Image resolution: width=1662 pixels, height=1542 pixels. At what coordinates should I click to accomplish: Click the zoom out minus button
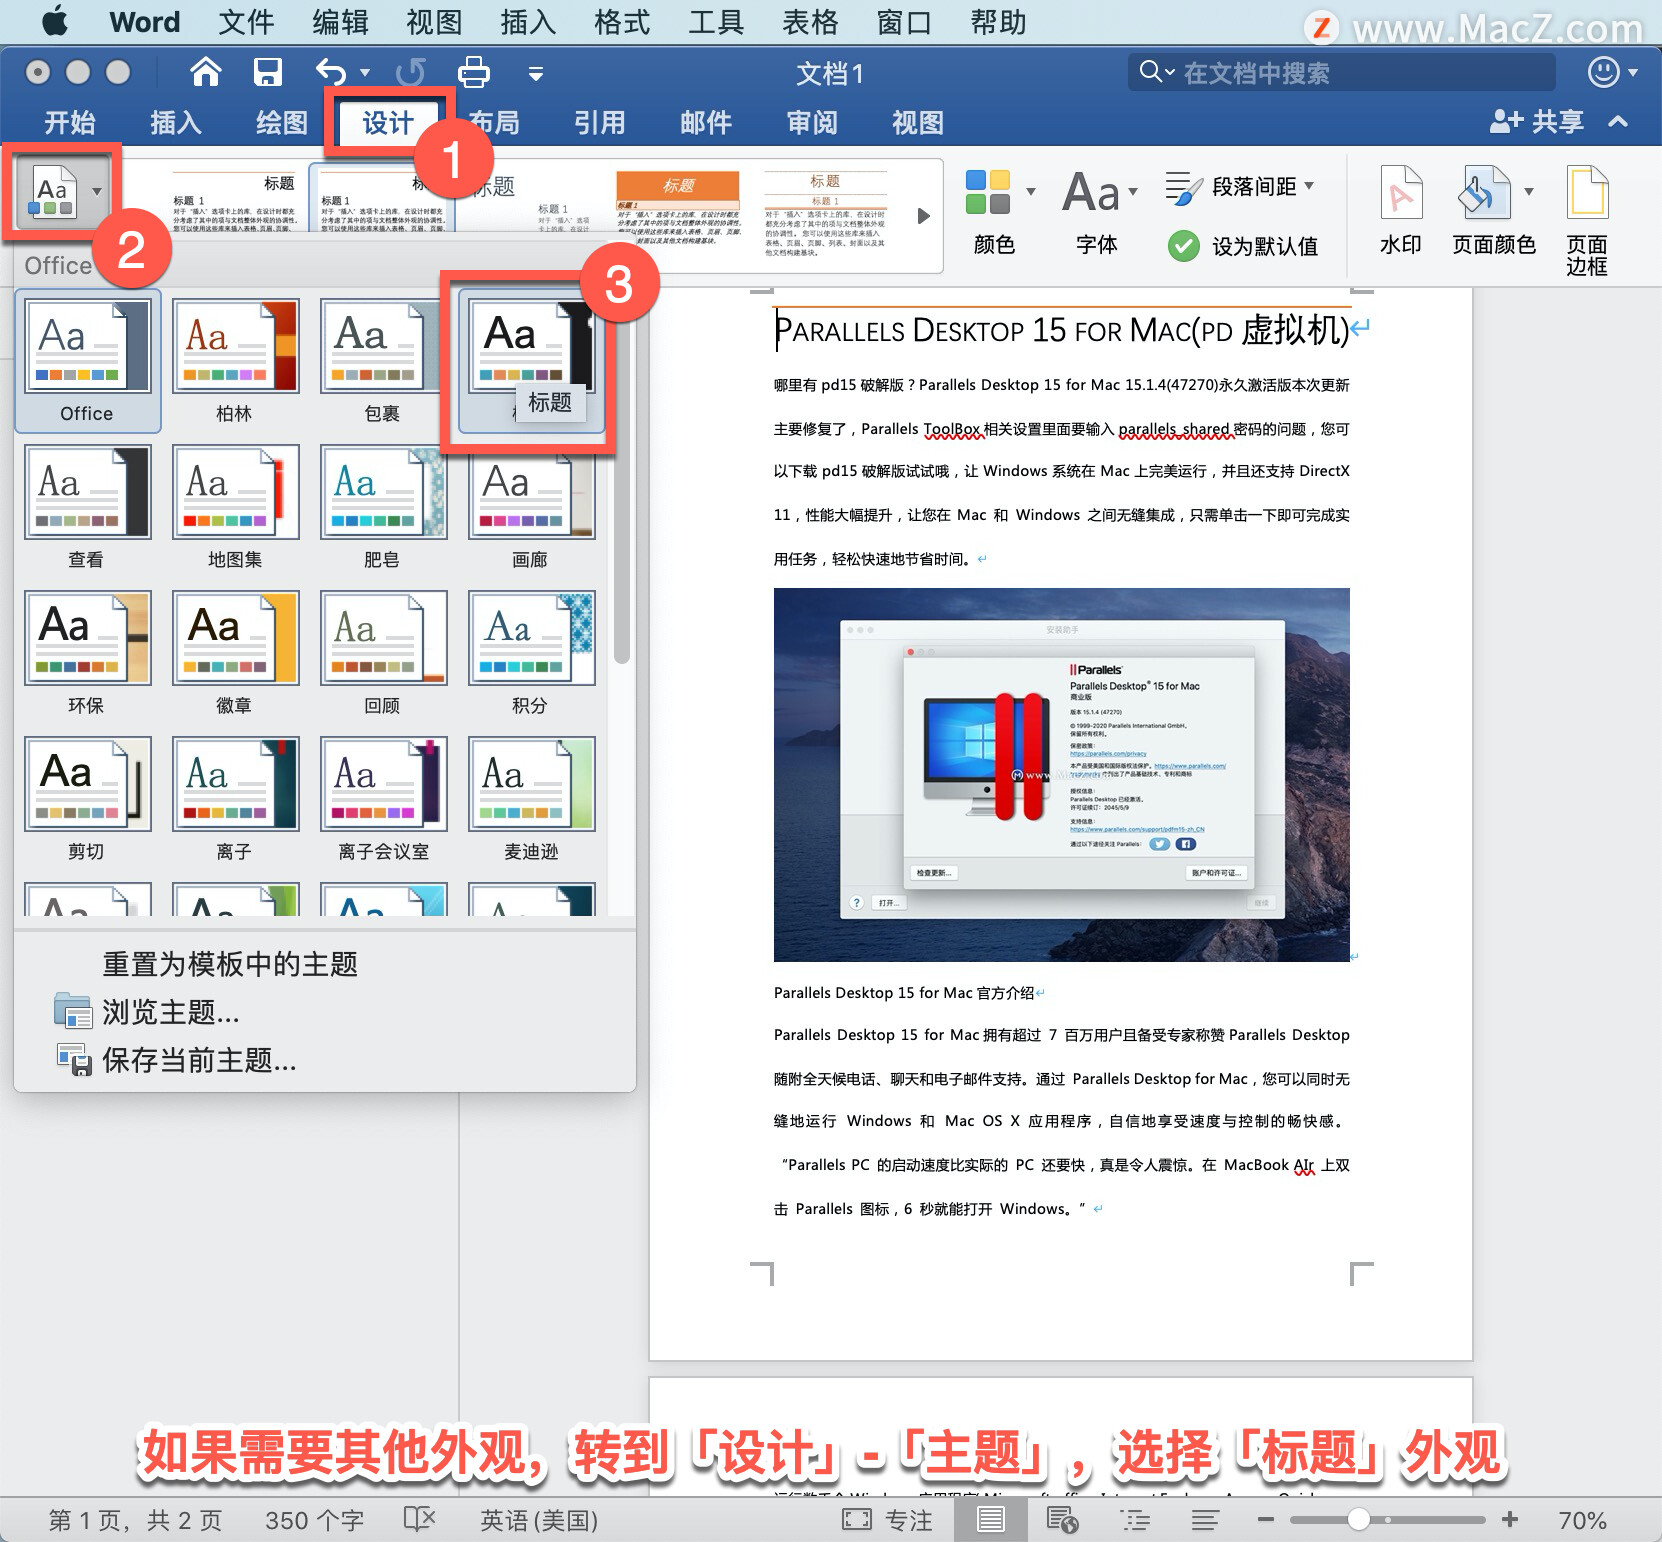(1266, 1520)
